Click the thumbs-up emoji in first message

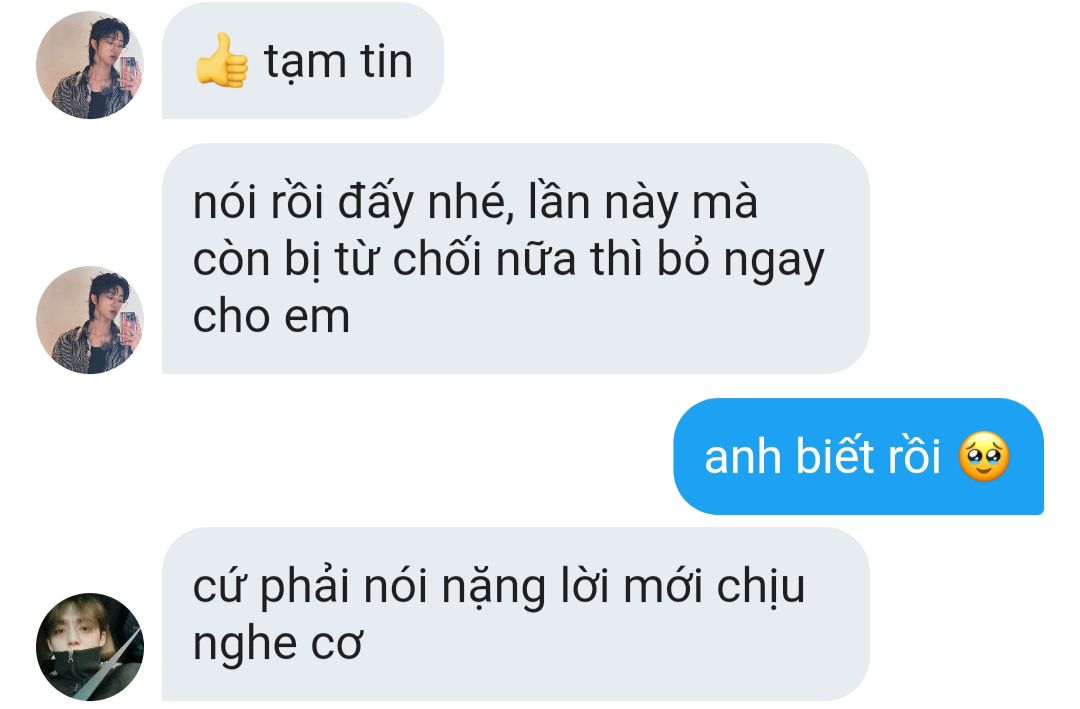pos(221,61)
